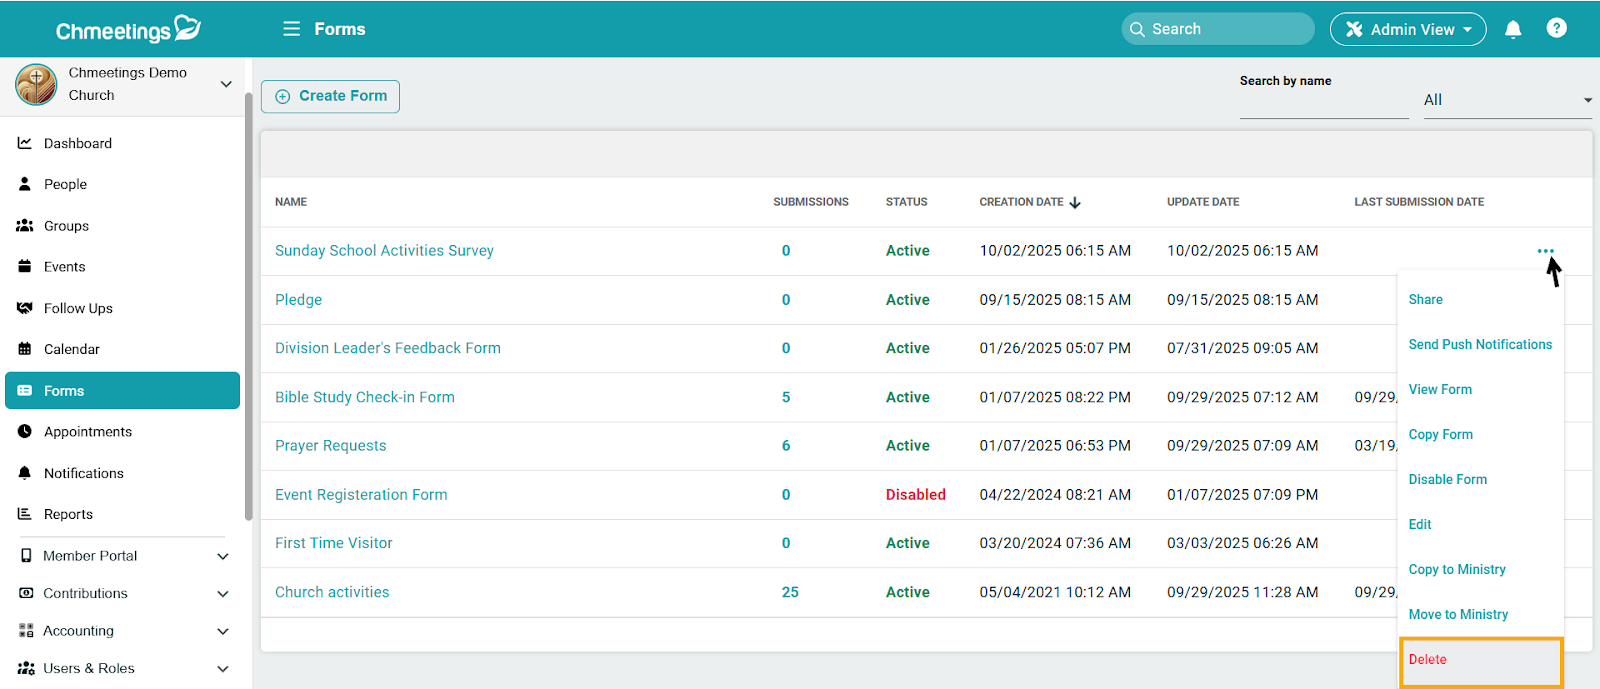1600x689 pixels.
Task: Click the notification bell icon in header
Action: tap(1513, 29)
